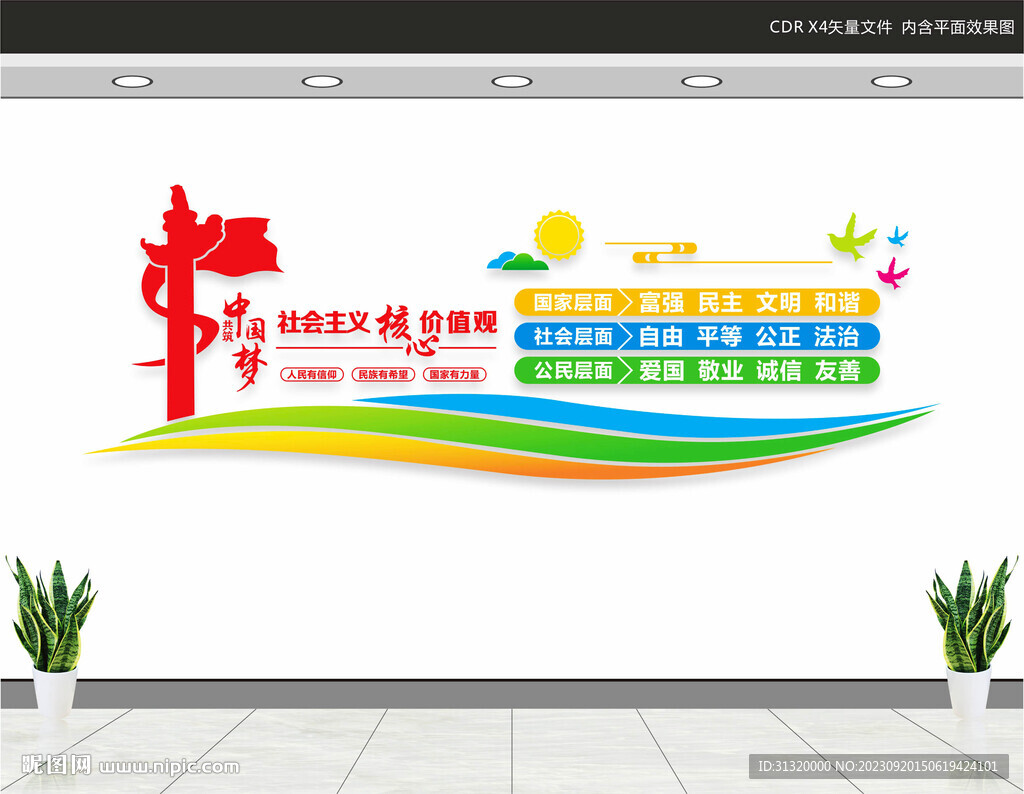Viewport: 1024px width, 794px height.
Task: Click the '民族有希望' pill label
Action: pos(383,374)
